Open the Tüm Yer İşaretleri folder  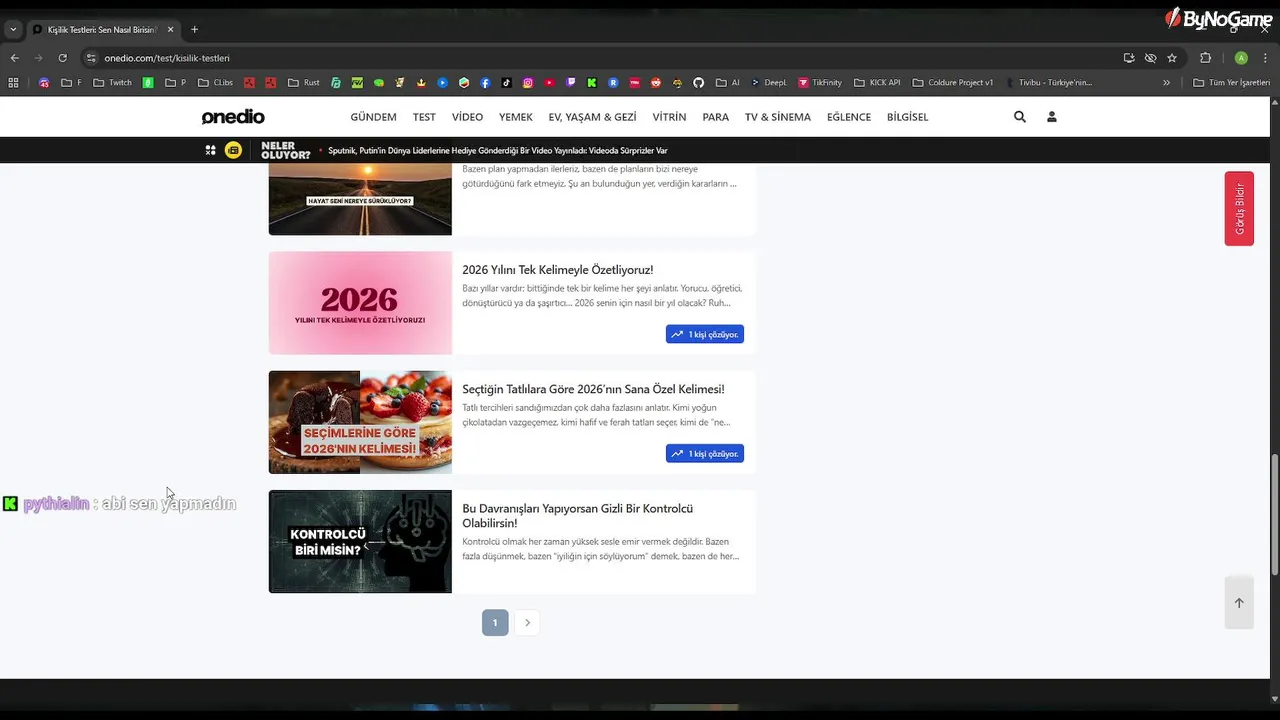pyautogui.click(x=1232, y=83)
